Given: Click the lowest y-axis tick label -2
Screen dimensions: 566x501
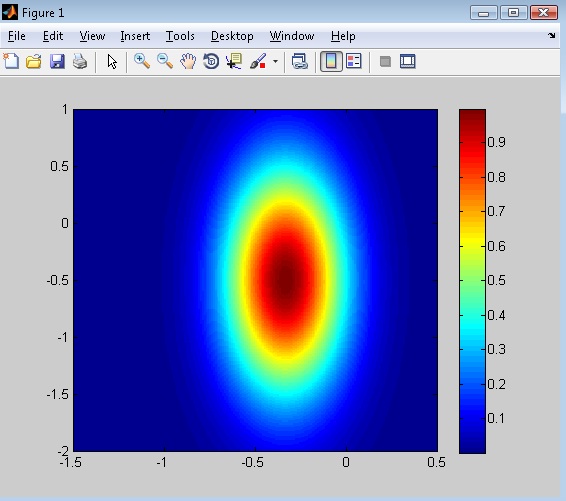Looking at the screenshot, I should (x=63, y=450).
